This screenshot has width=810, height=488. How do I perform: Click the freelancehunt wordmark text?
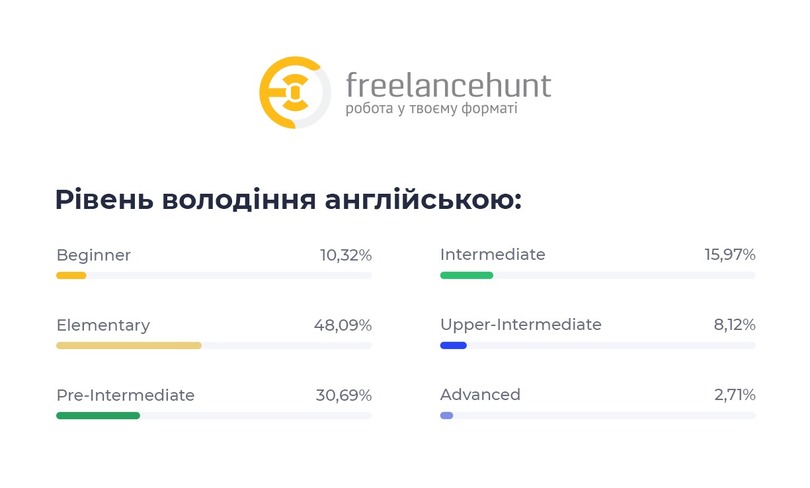tap(448, 85)
